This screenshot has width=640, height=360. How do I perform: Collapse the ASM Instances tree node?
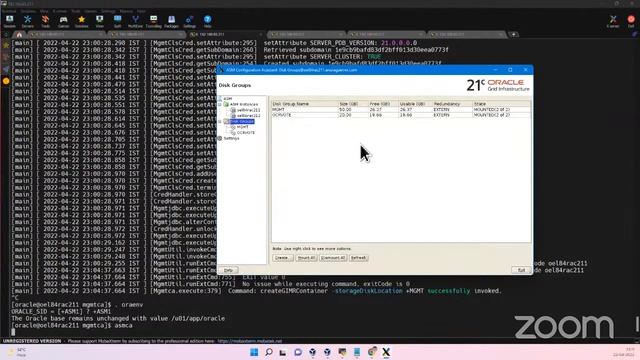click(220, 104)
